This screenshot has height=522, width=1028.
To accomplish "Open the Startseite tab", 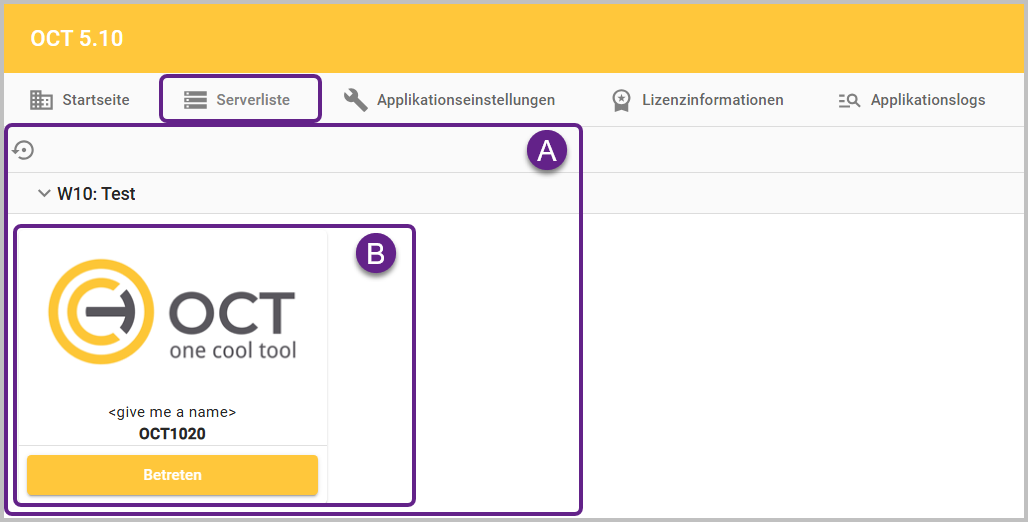I will click(x=95, y=100).
